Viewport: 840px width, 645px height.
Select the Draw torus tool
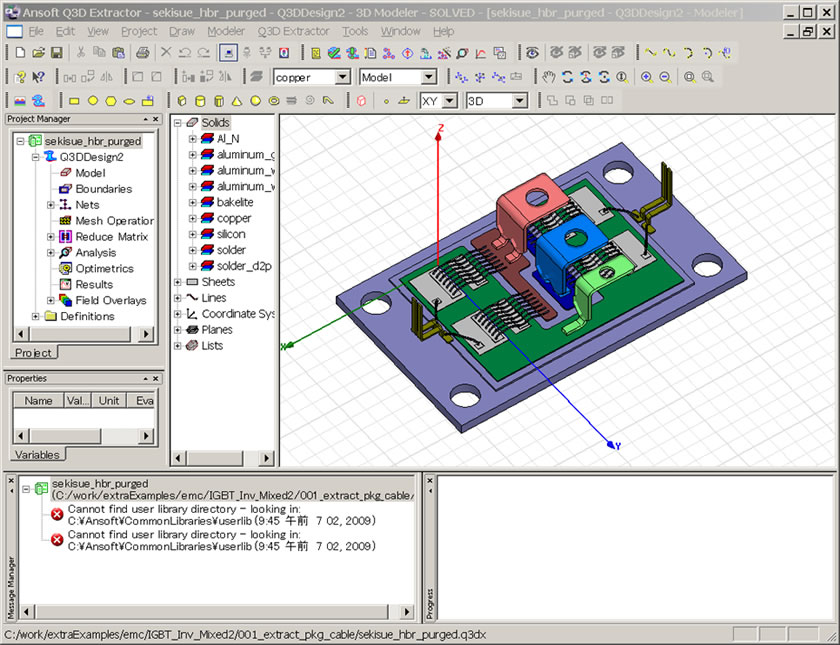point(274,101)
